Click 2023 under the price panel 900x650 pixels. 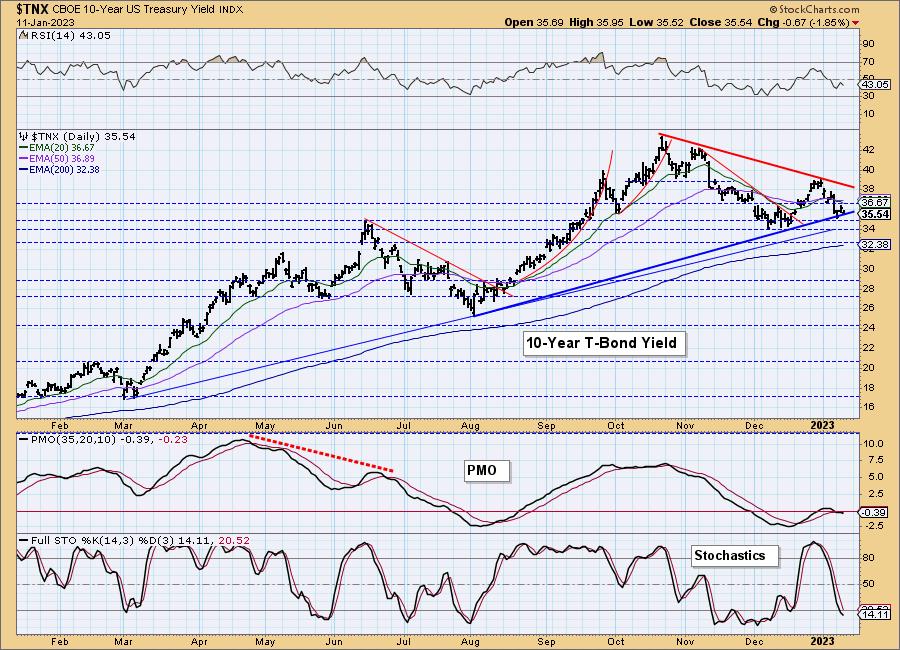pos(822,425)
